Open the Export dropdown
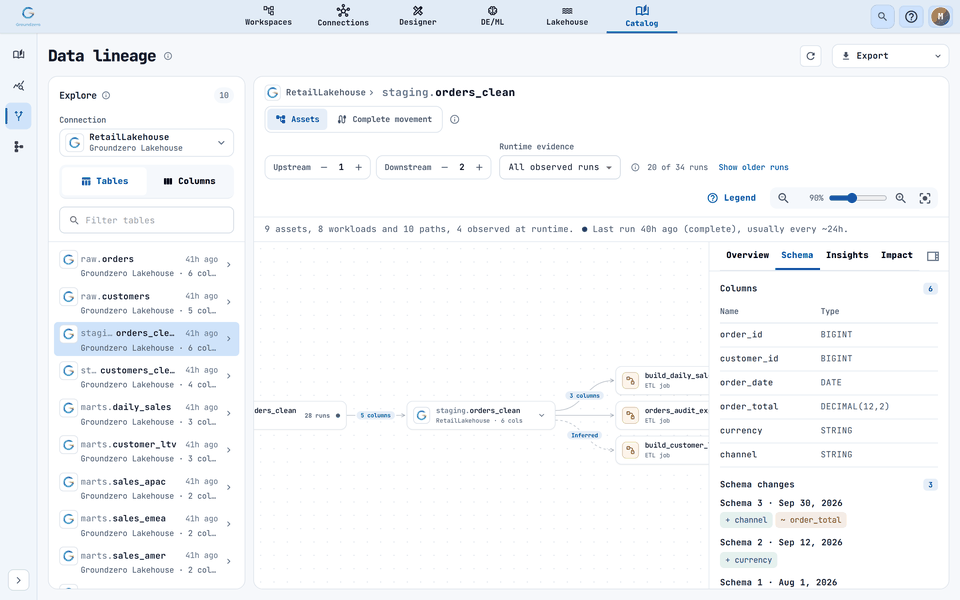 pyautogui.click(x=890, y=56)
